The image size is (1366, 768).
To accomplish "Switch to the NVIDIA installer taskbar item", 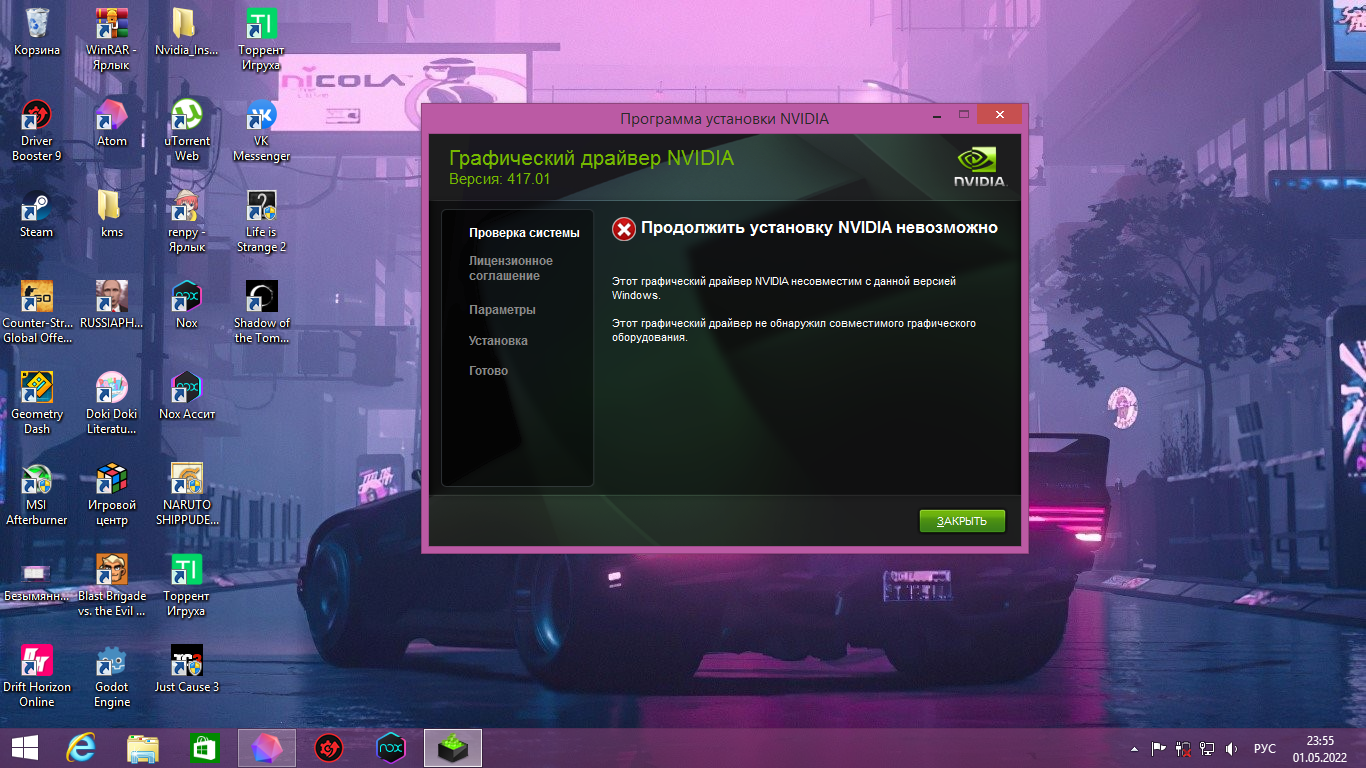I will click(453, 748).
